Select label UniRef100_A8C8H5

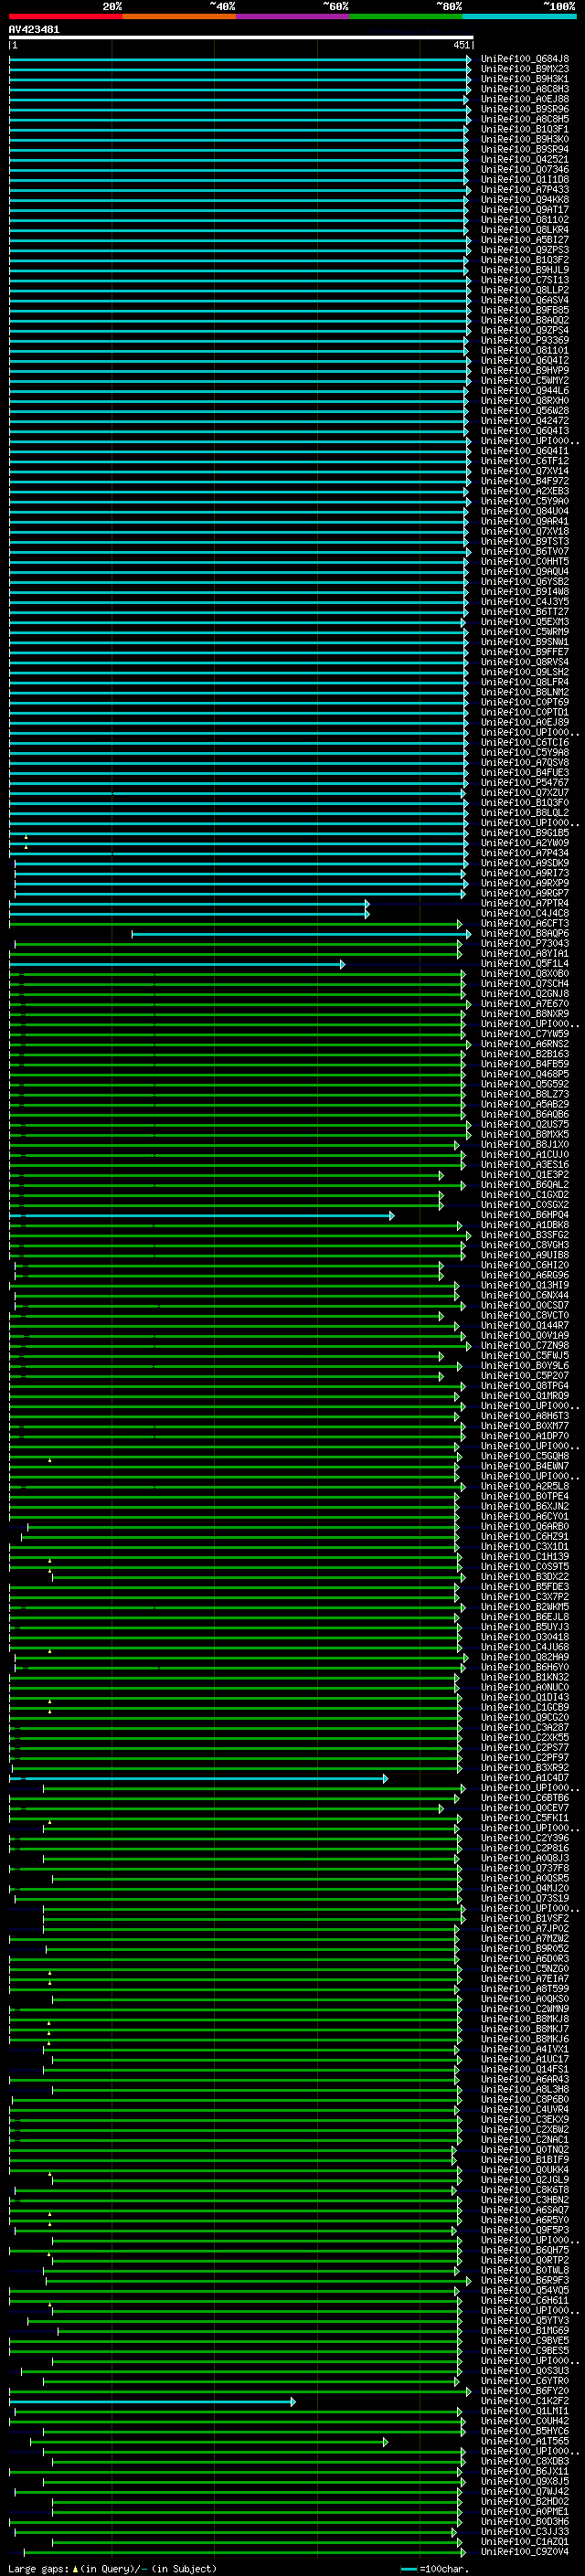pyautogui.click(x=525, y=119)
